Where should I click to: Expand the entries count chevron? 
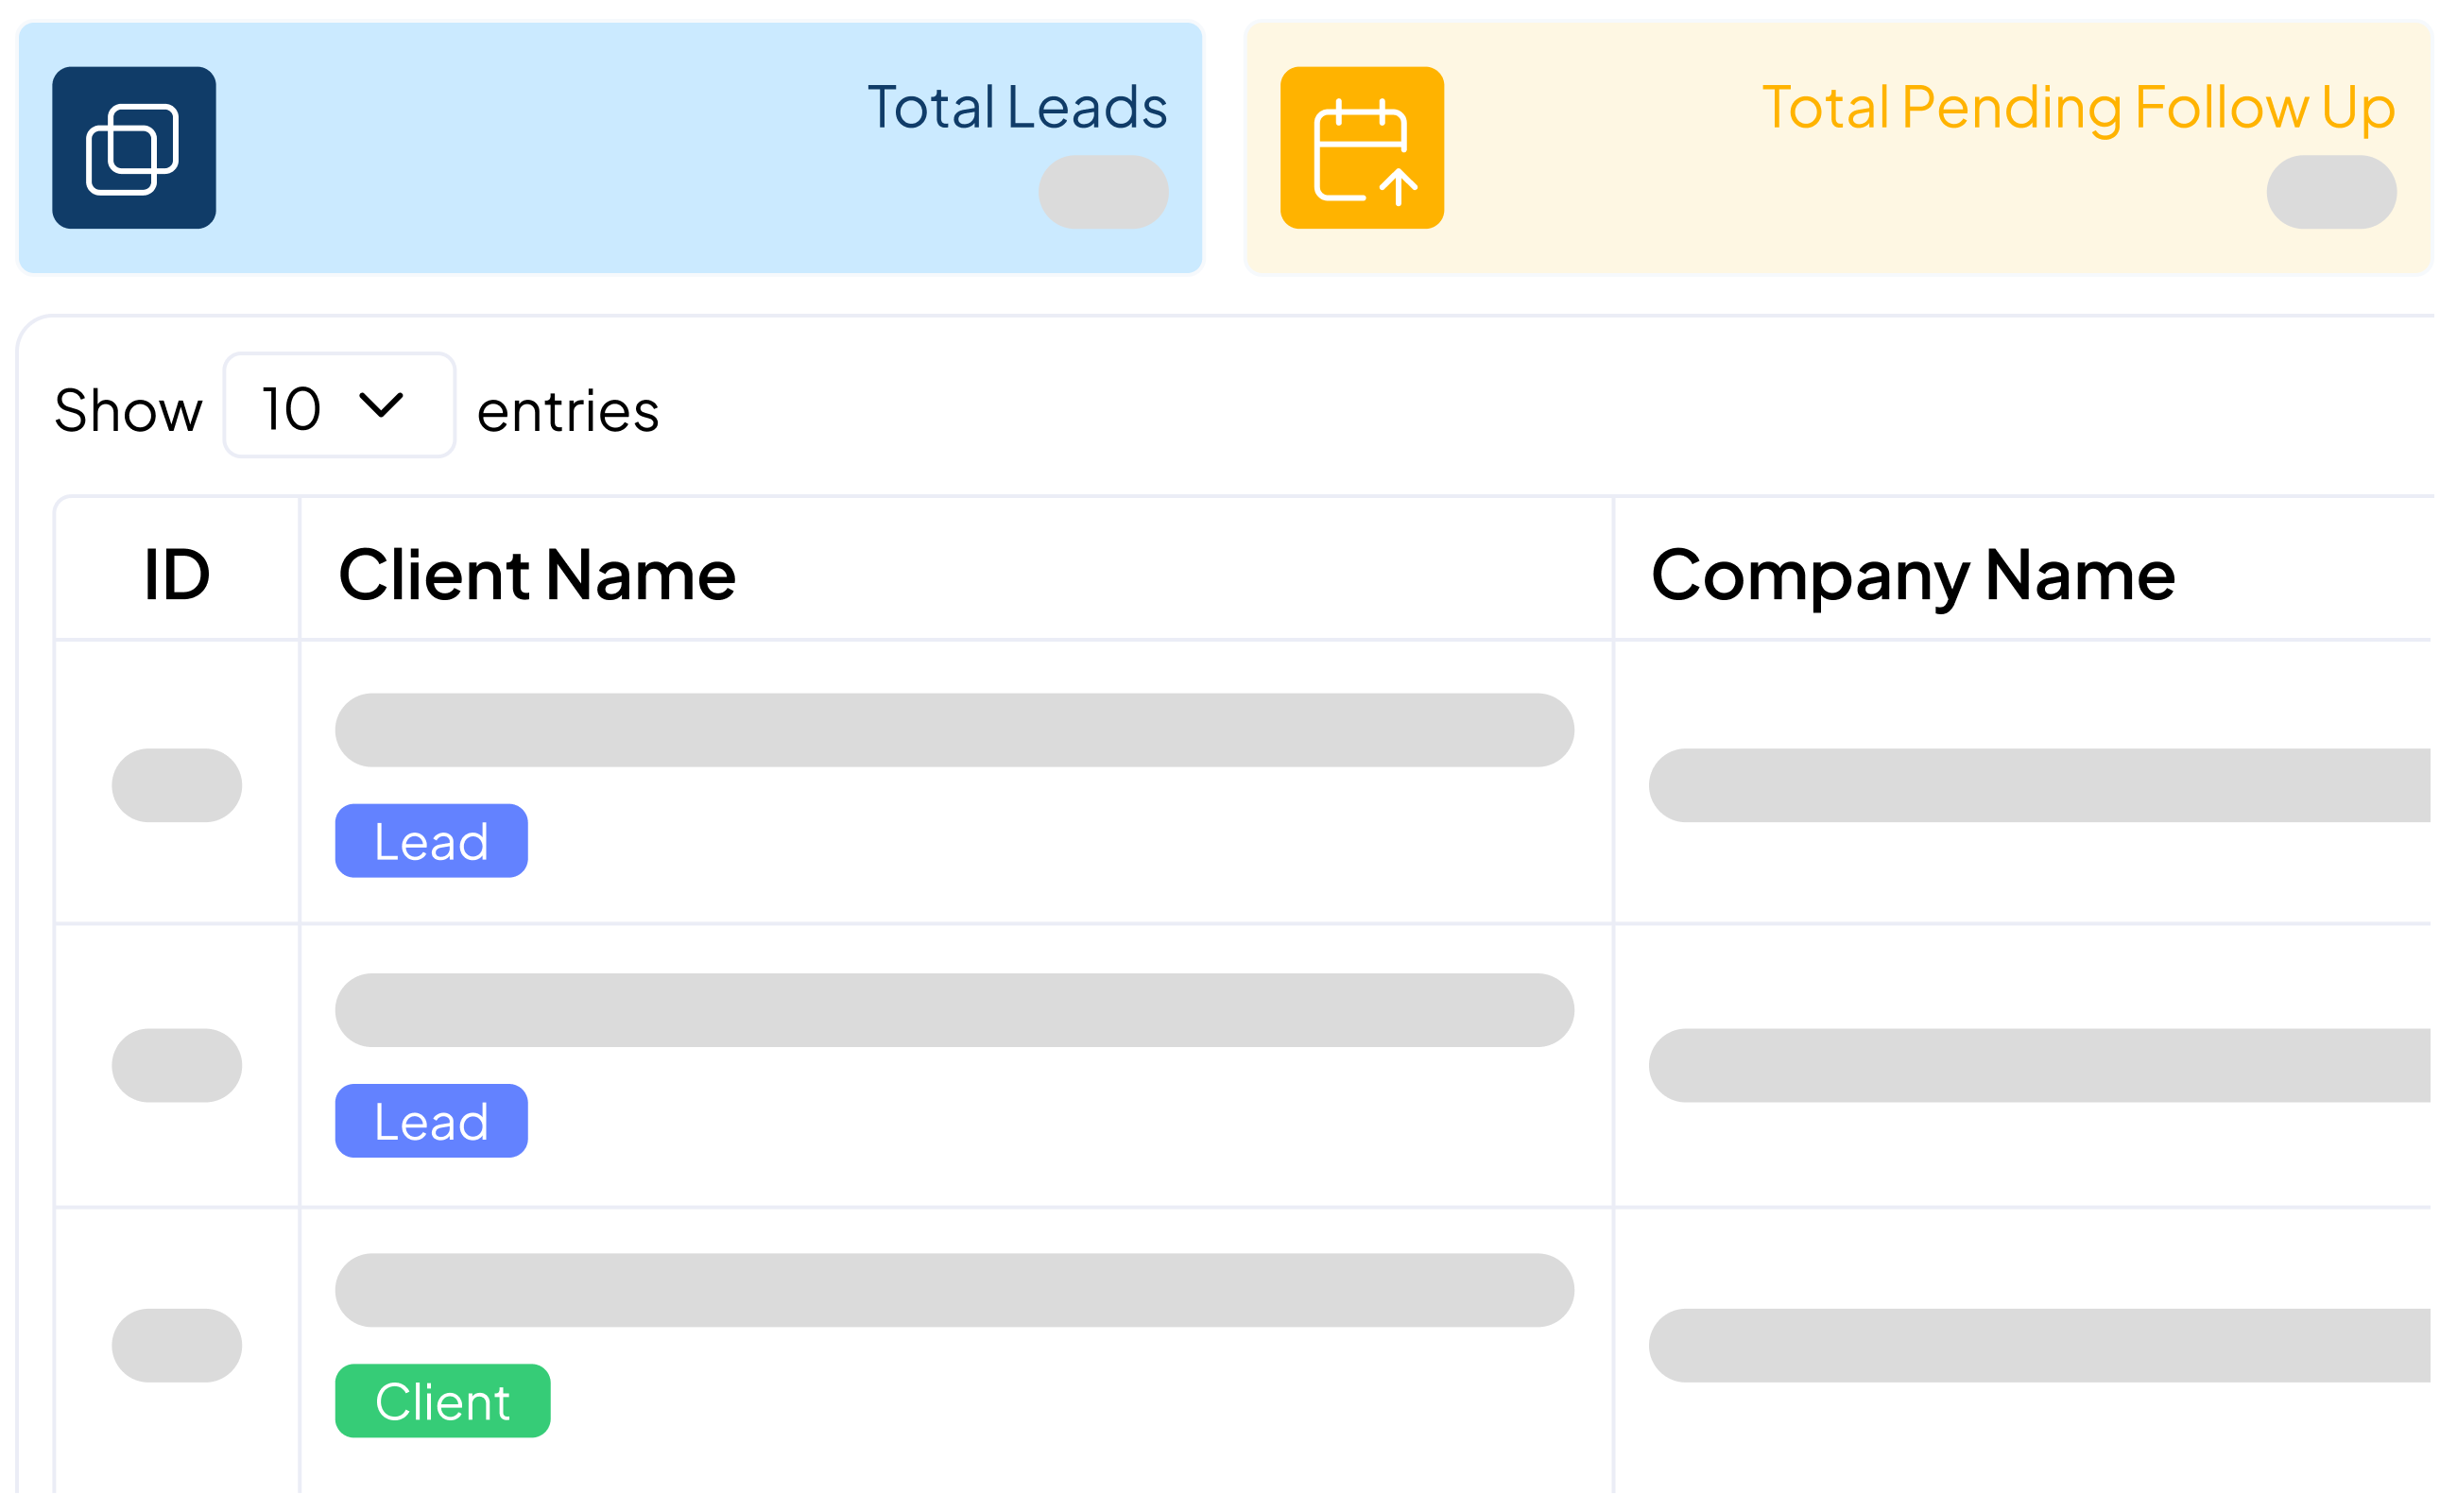(x=381, y=407)
